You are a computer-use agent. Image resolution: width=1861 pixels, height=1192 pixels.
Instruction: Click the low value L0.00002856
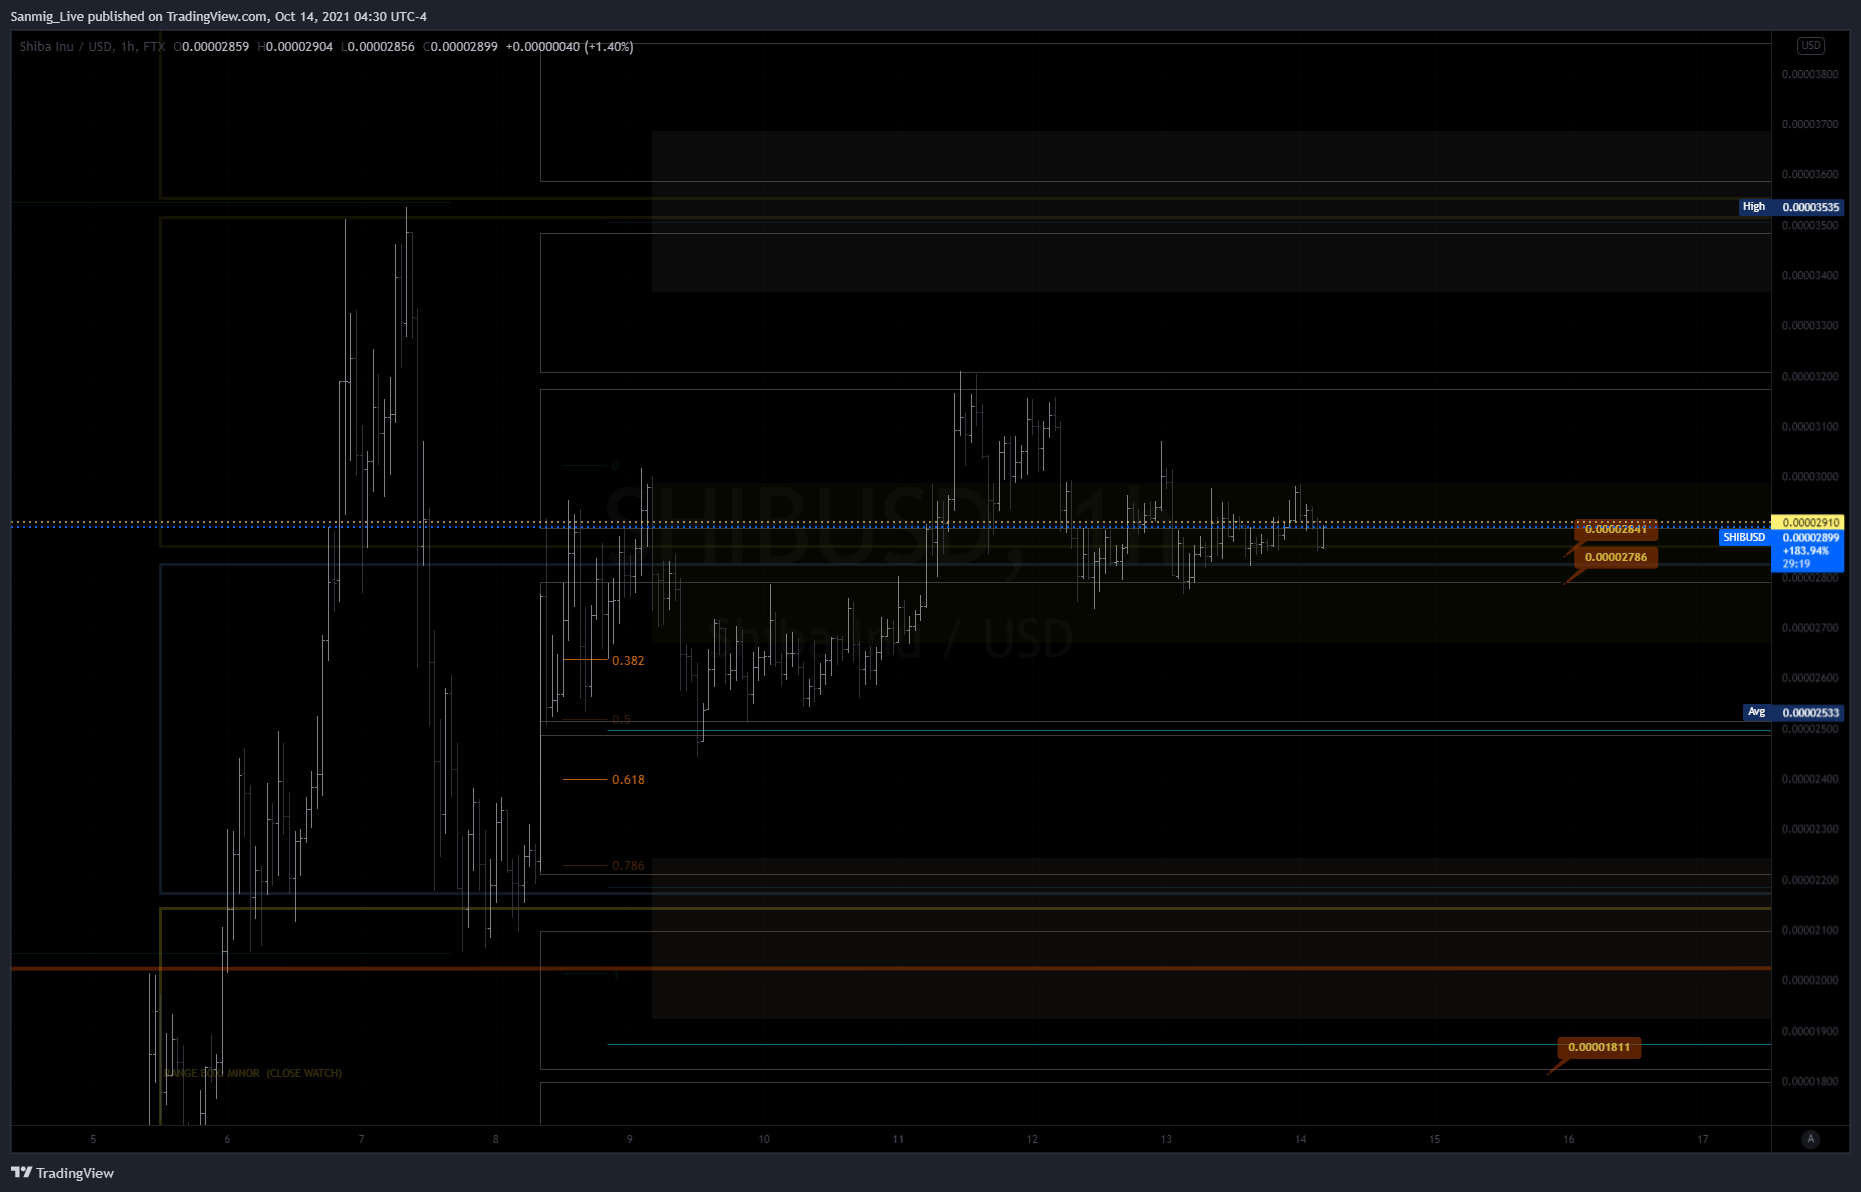pyautogui.click(x=378, y=46)
